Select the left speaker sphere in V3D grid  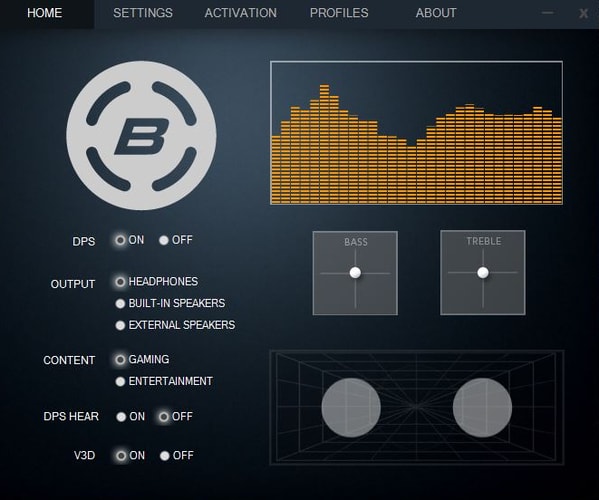(351, 408)
